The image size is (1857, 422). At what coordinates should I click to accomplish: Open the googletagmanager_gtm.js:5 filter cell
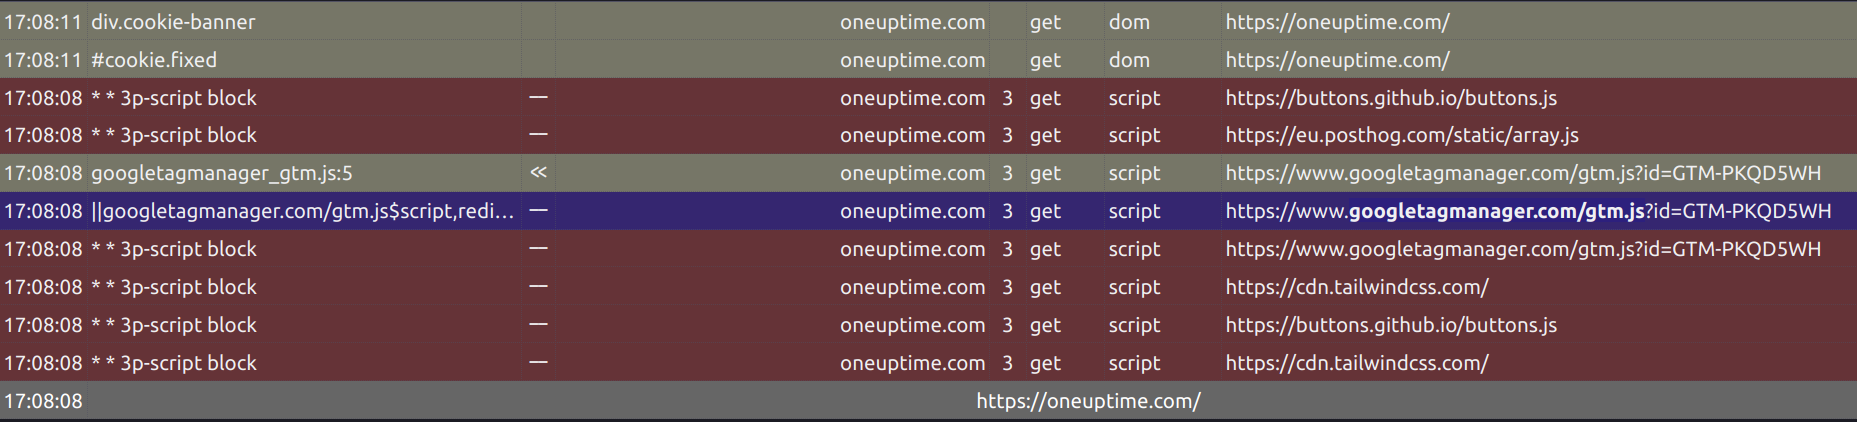click(x=222, y=173)
